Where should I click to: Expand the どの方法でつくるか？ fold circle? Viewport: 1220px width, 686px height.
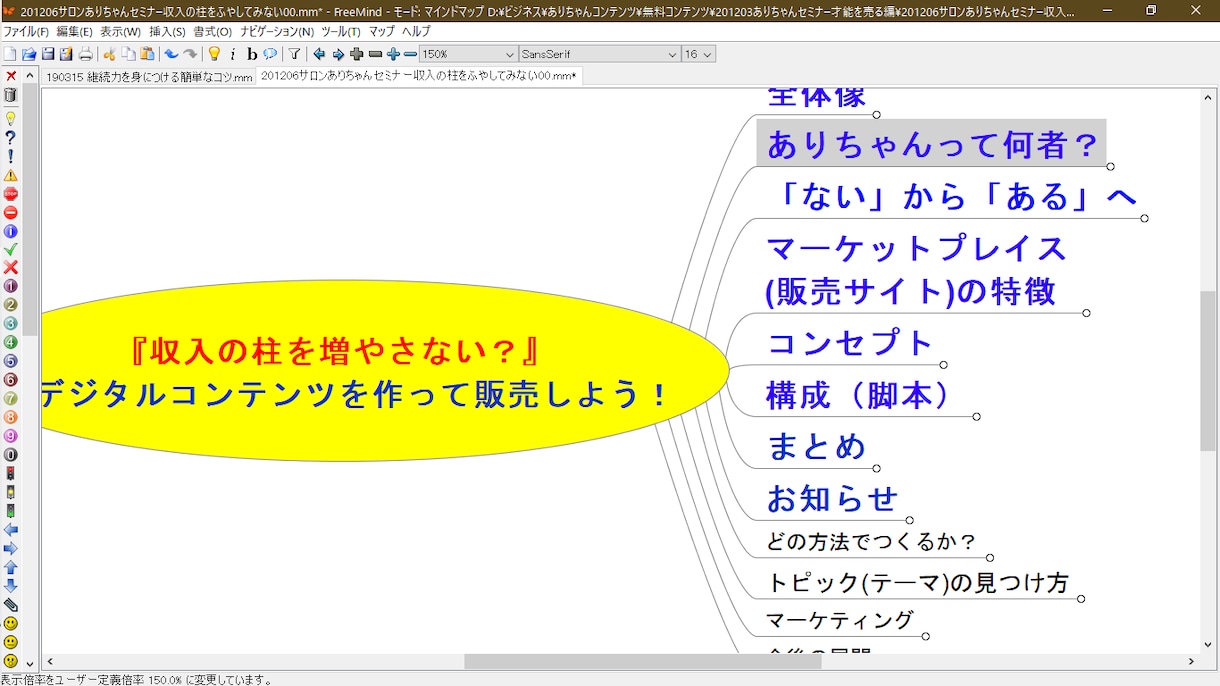pyautogui.click(x=990, y=558)
